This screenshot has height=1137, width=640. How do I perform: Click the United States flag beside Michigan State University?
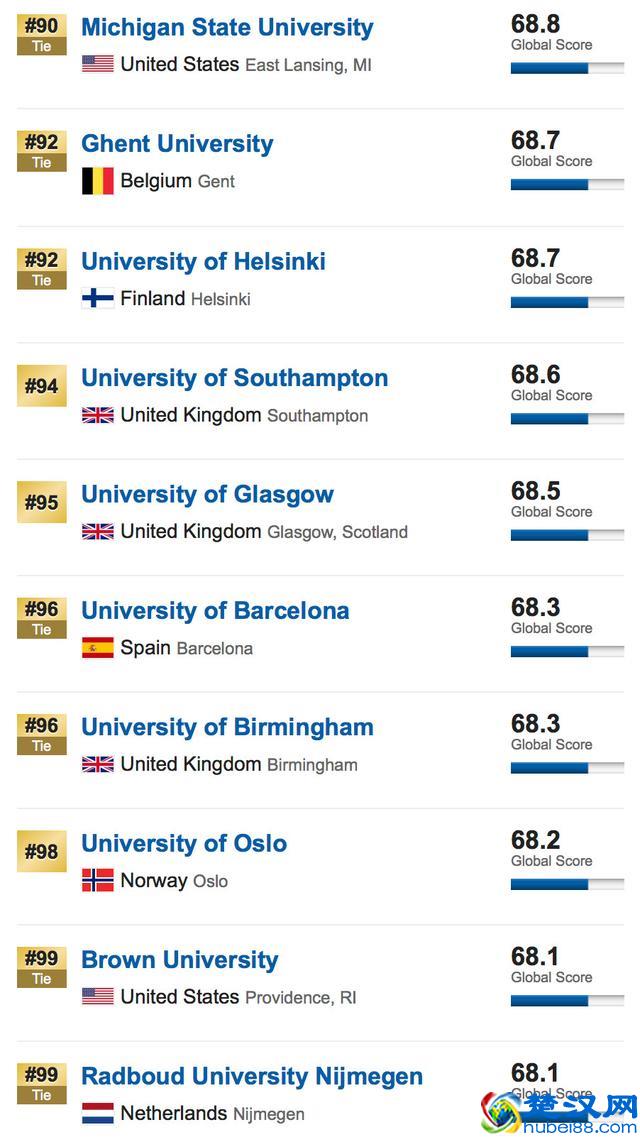[x=95, y=64]
